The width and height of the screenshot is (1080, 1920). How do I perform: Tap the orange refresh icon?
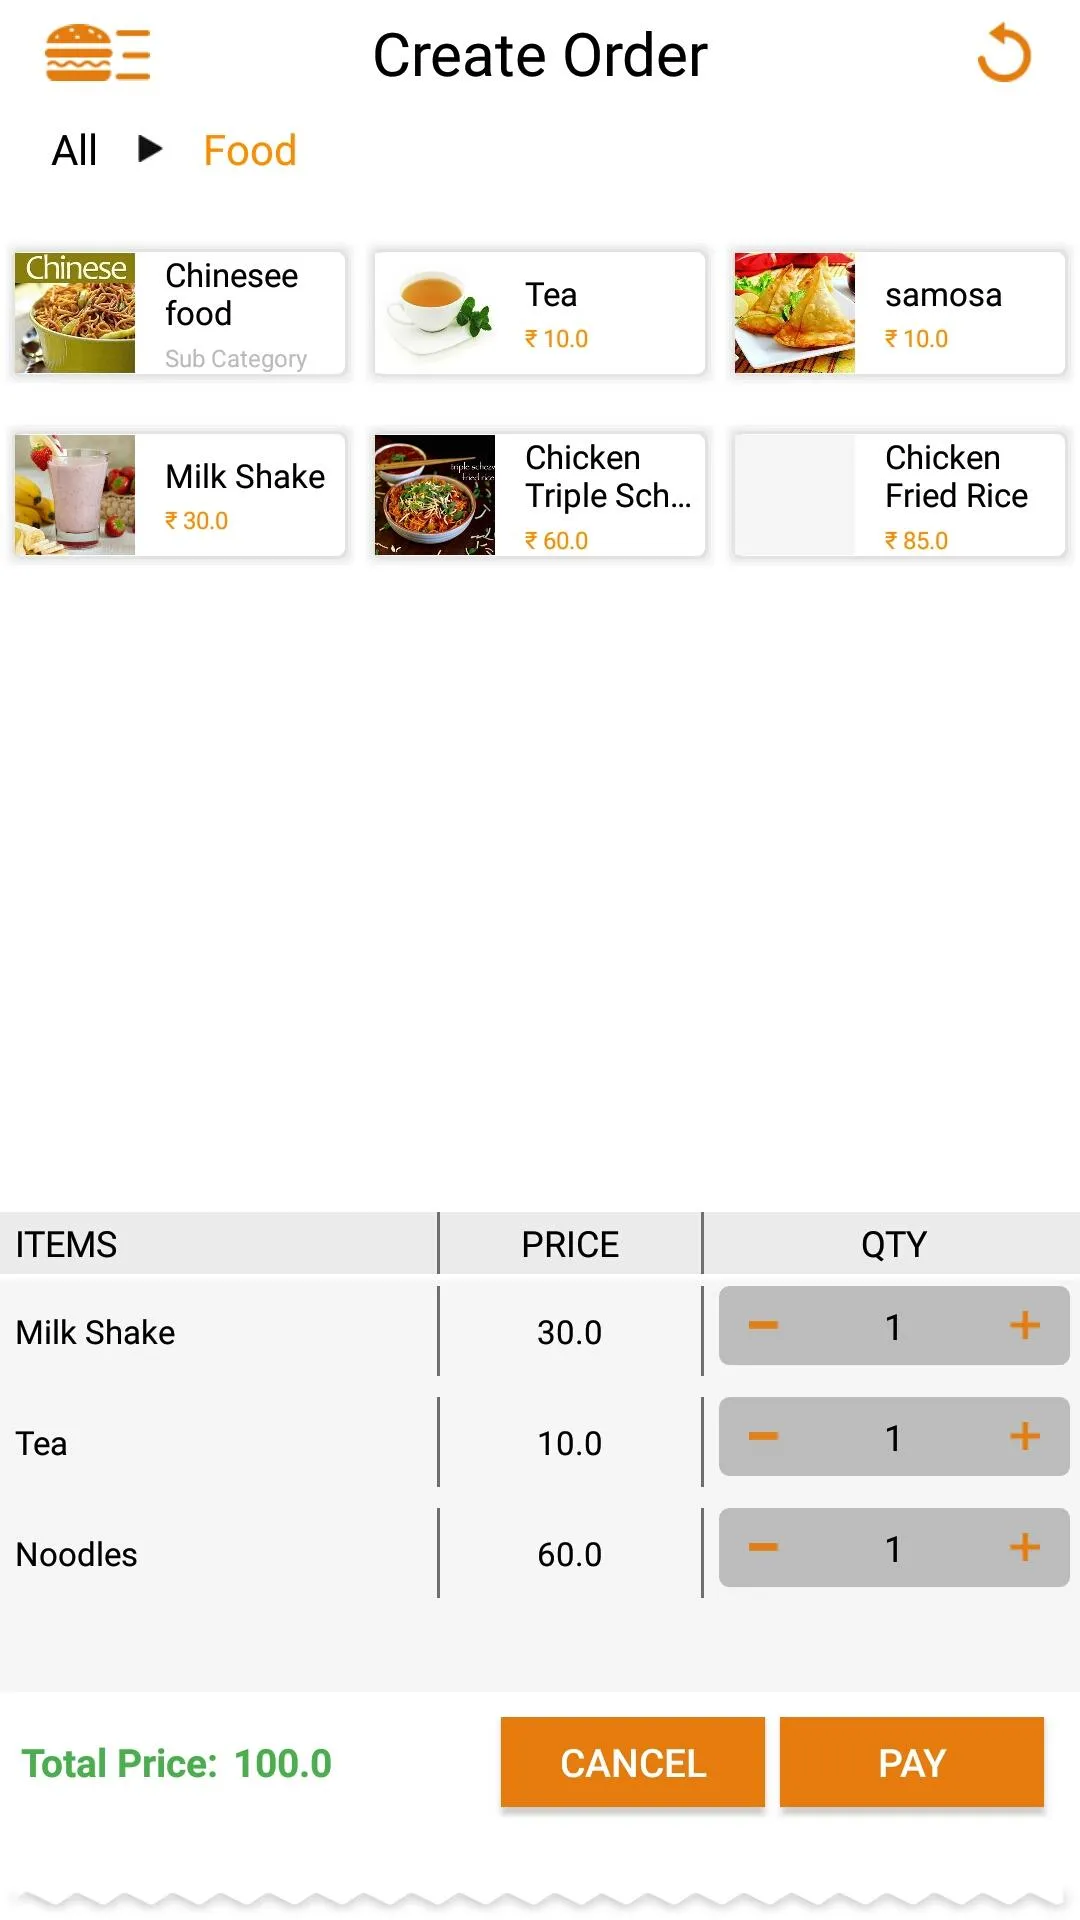tap(1004, 54)
